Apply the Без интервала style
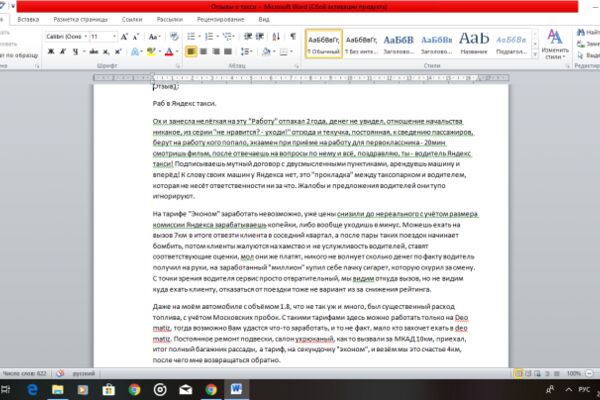Viewport: 600px width, 400px height. pos(361,44)
